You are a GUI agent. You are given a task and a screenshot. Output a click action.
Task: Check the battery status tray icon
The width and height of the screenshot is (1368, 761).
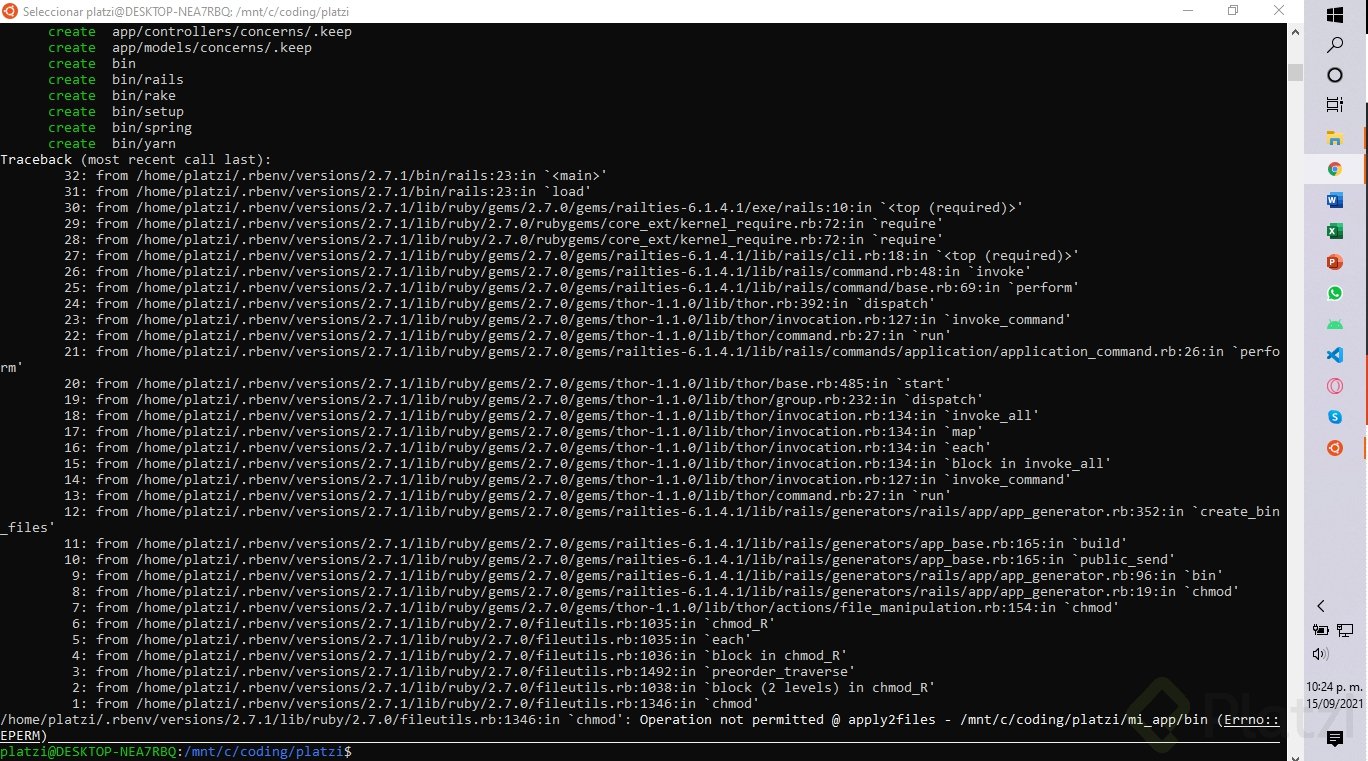click(x=1321, y=630)
